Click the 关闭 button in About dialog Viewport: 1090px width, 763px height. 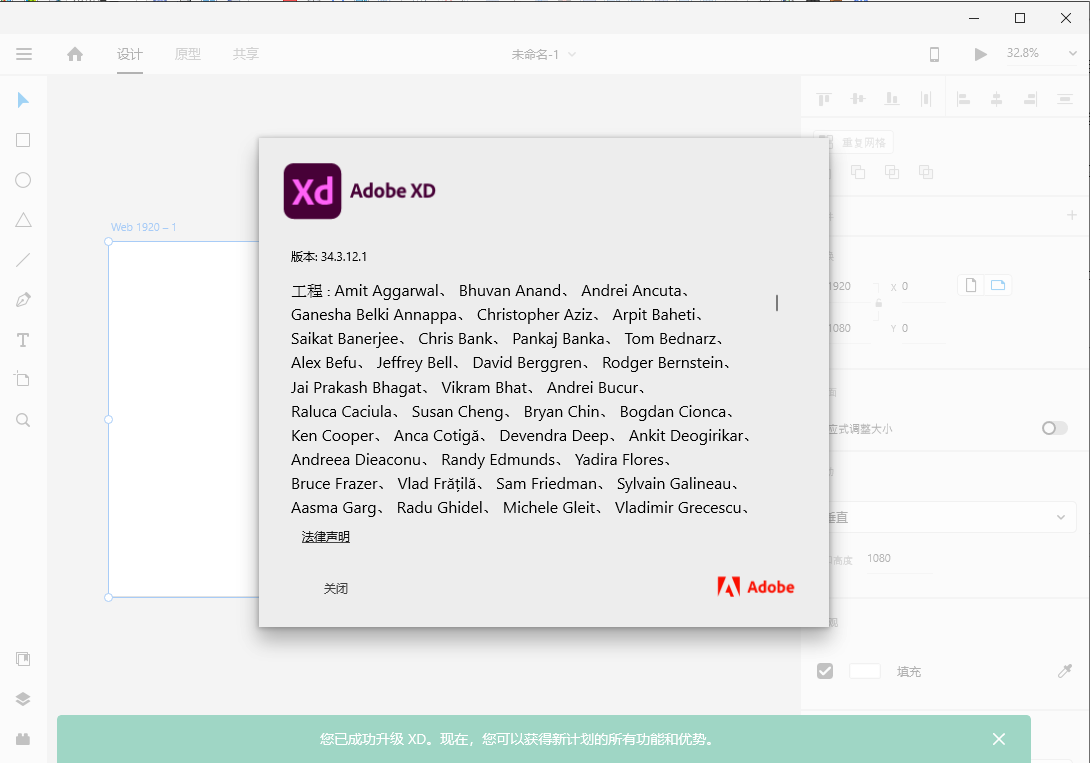336,589
